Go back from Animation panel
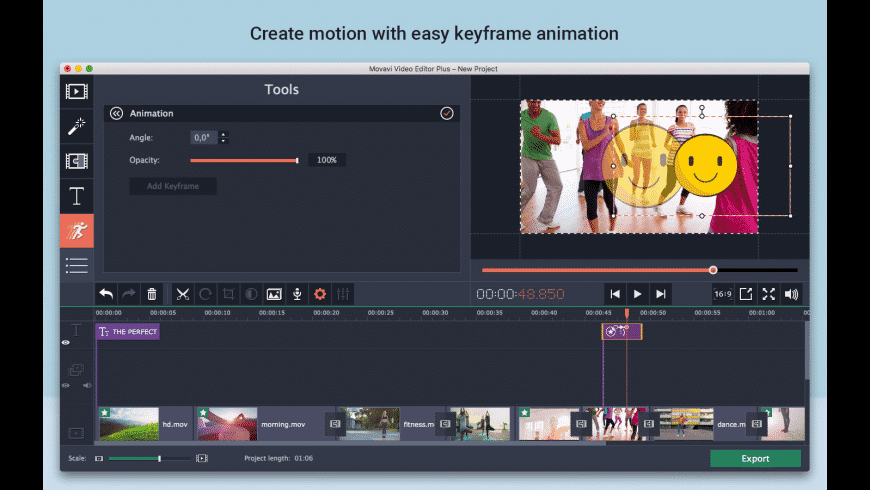 (x=116, y=113)
